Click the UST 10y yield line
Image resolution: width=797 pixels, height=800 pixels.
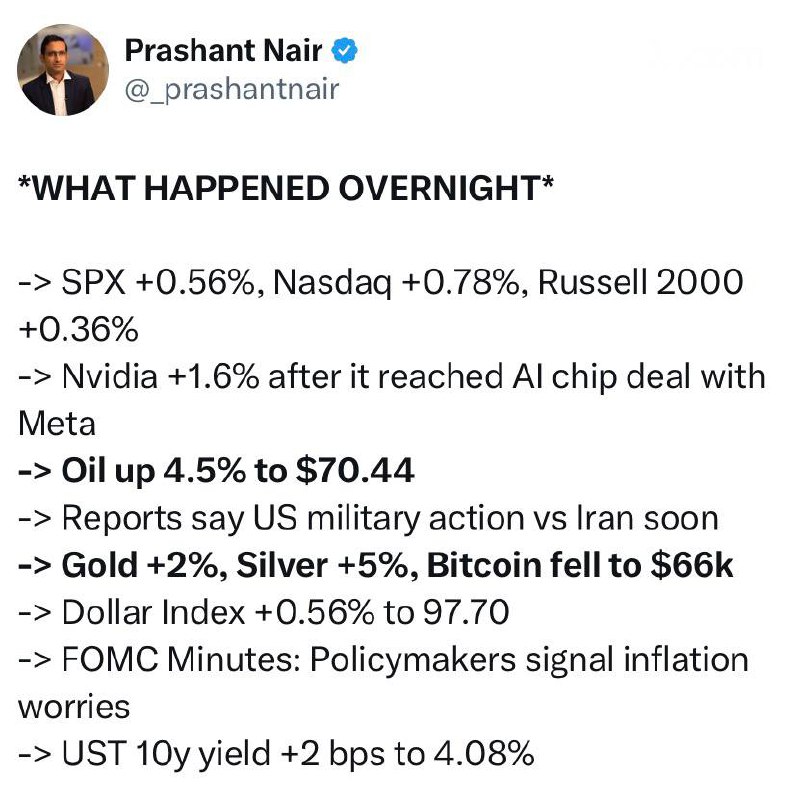(276, 753)
